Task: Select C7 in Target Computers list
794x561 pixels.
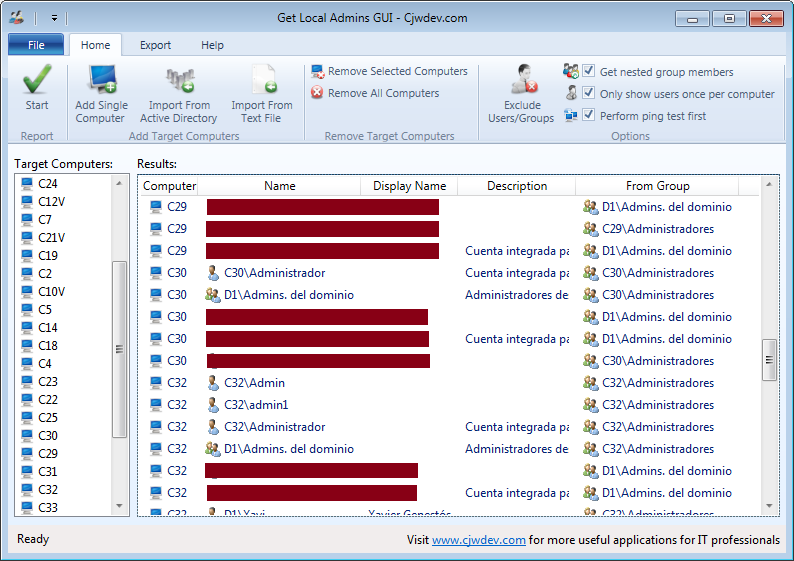Action: (x=45, y=219)
